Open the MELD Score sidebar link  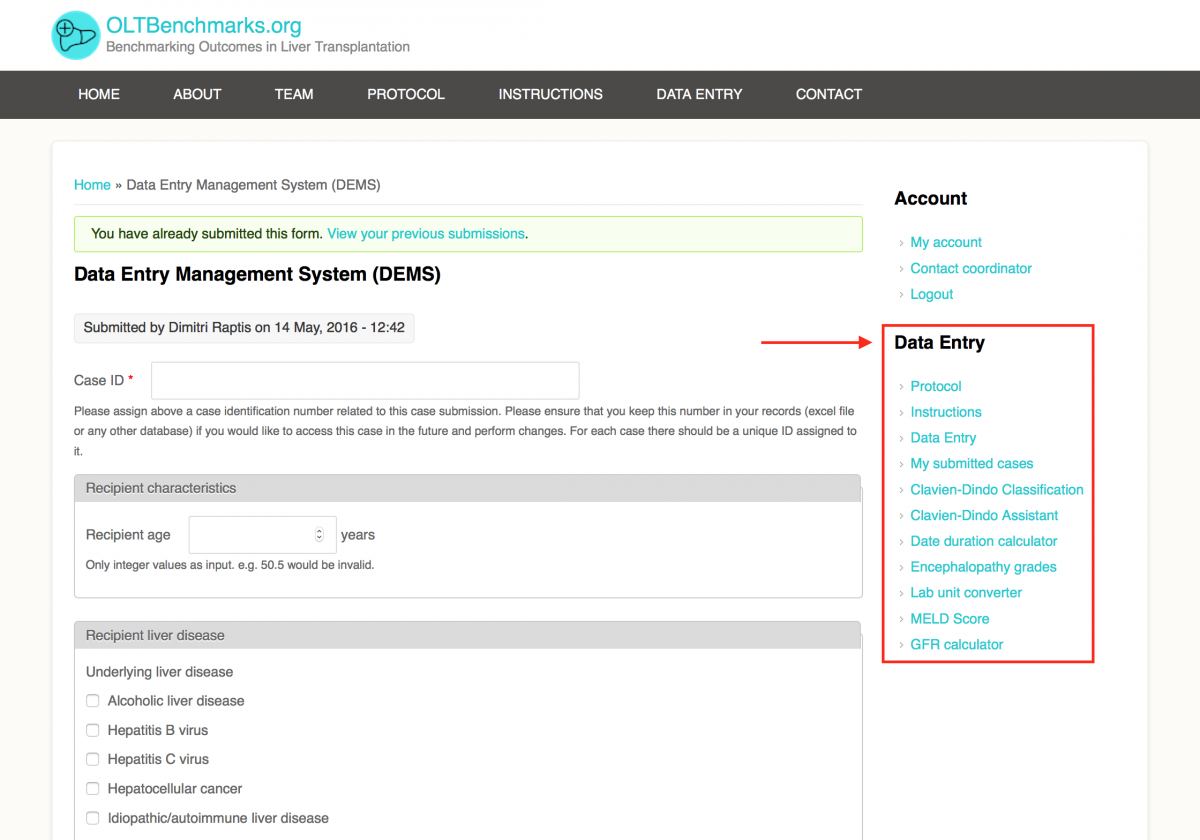pos(949,619)
